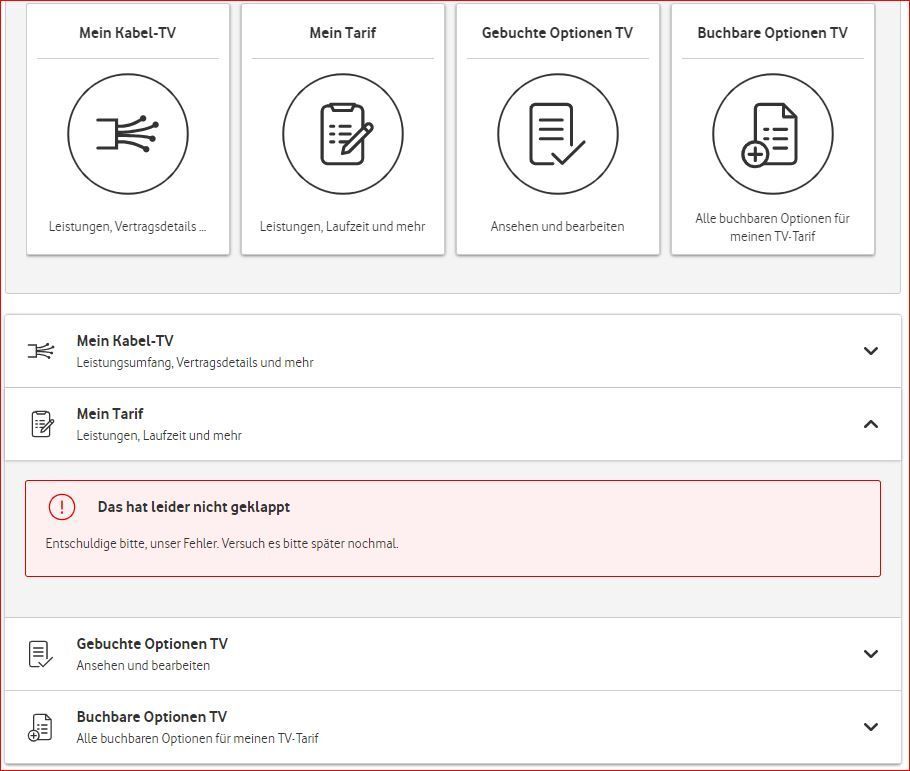This screenshot has width=910, height=771.
Task: Expand the Buchbare Optionen TV chevron
Action: point(871,727)
